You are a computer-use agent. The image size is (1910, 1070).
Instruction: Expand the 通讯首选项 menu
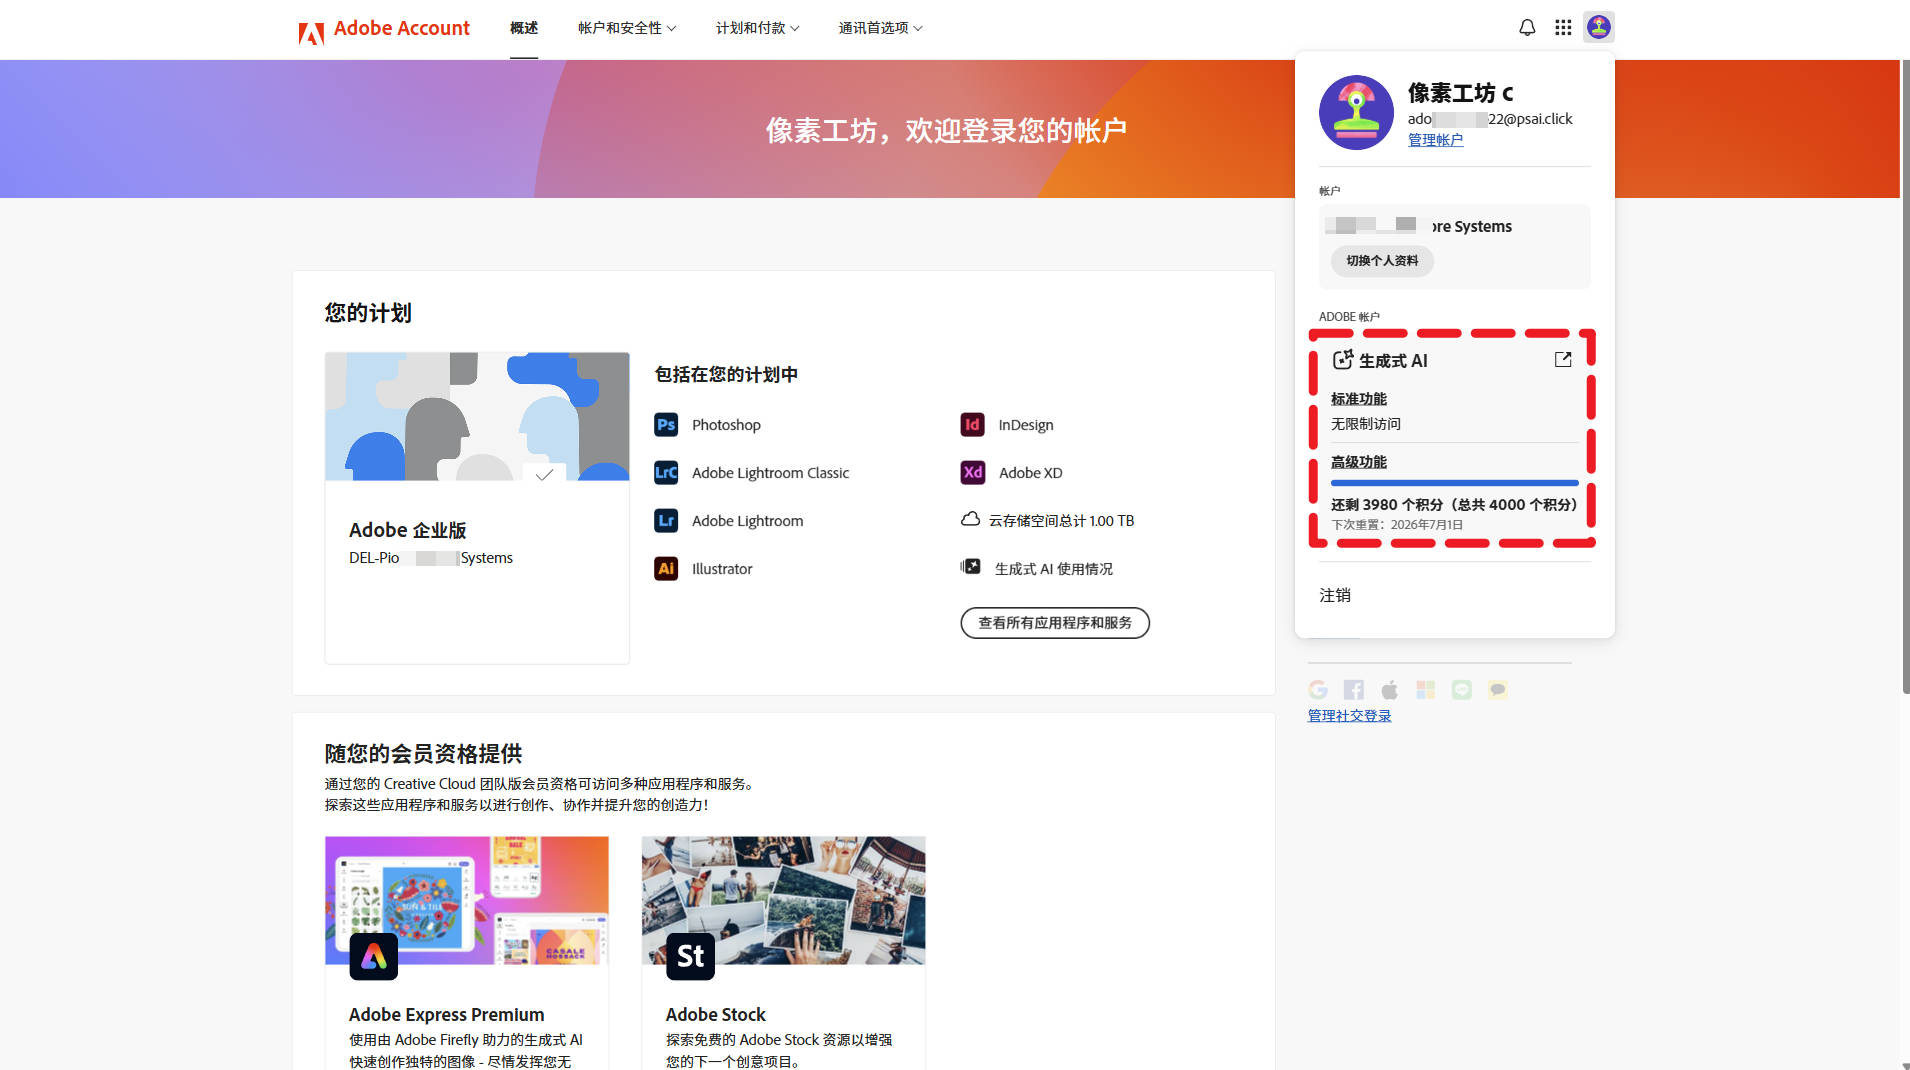(x=880, y=28)
